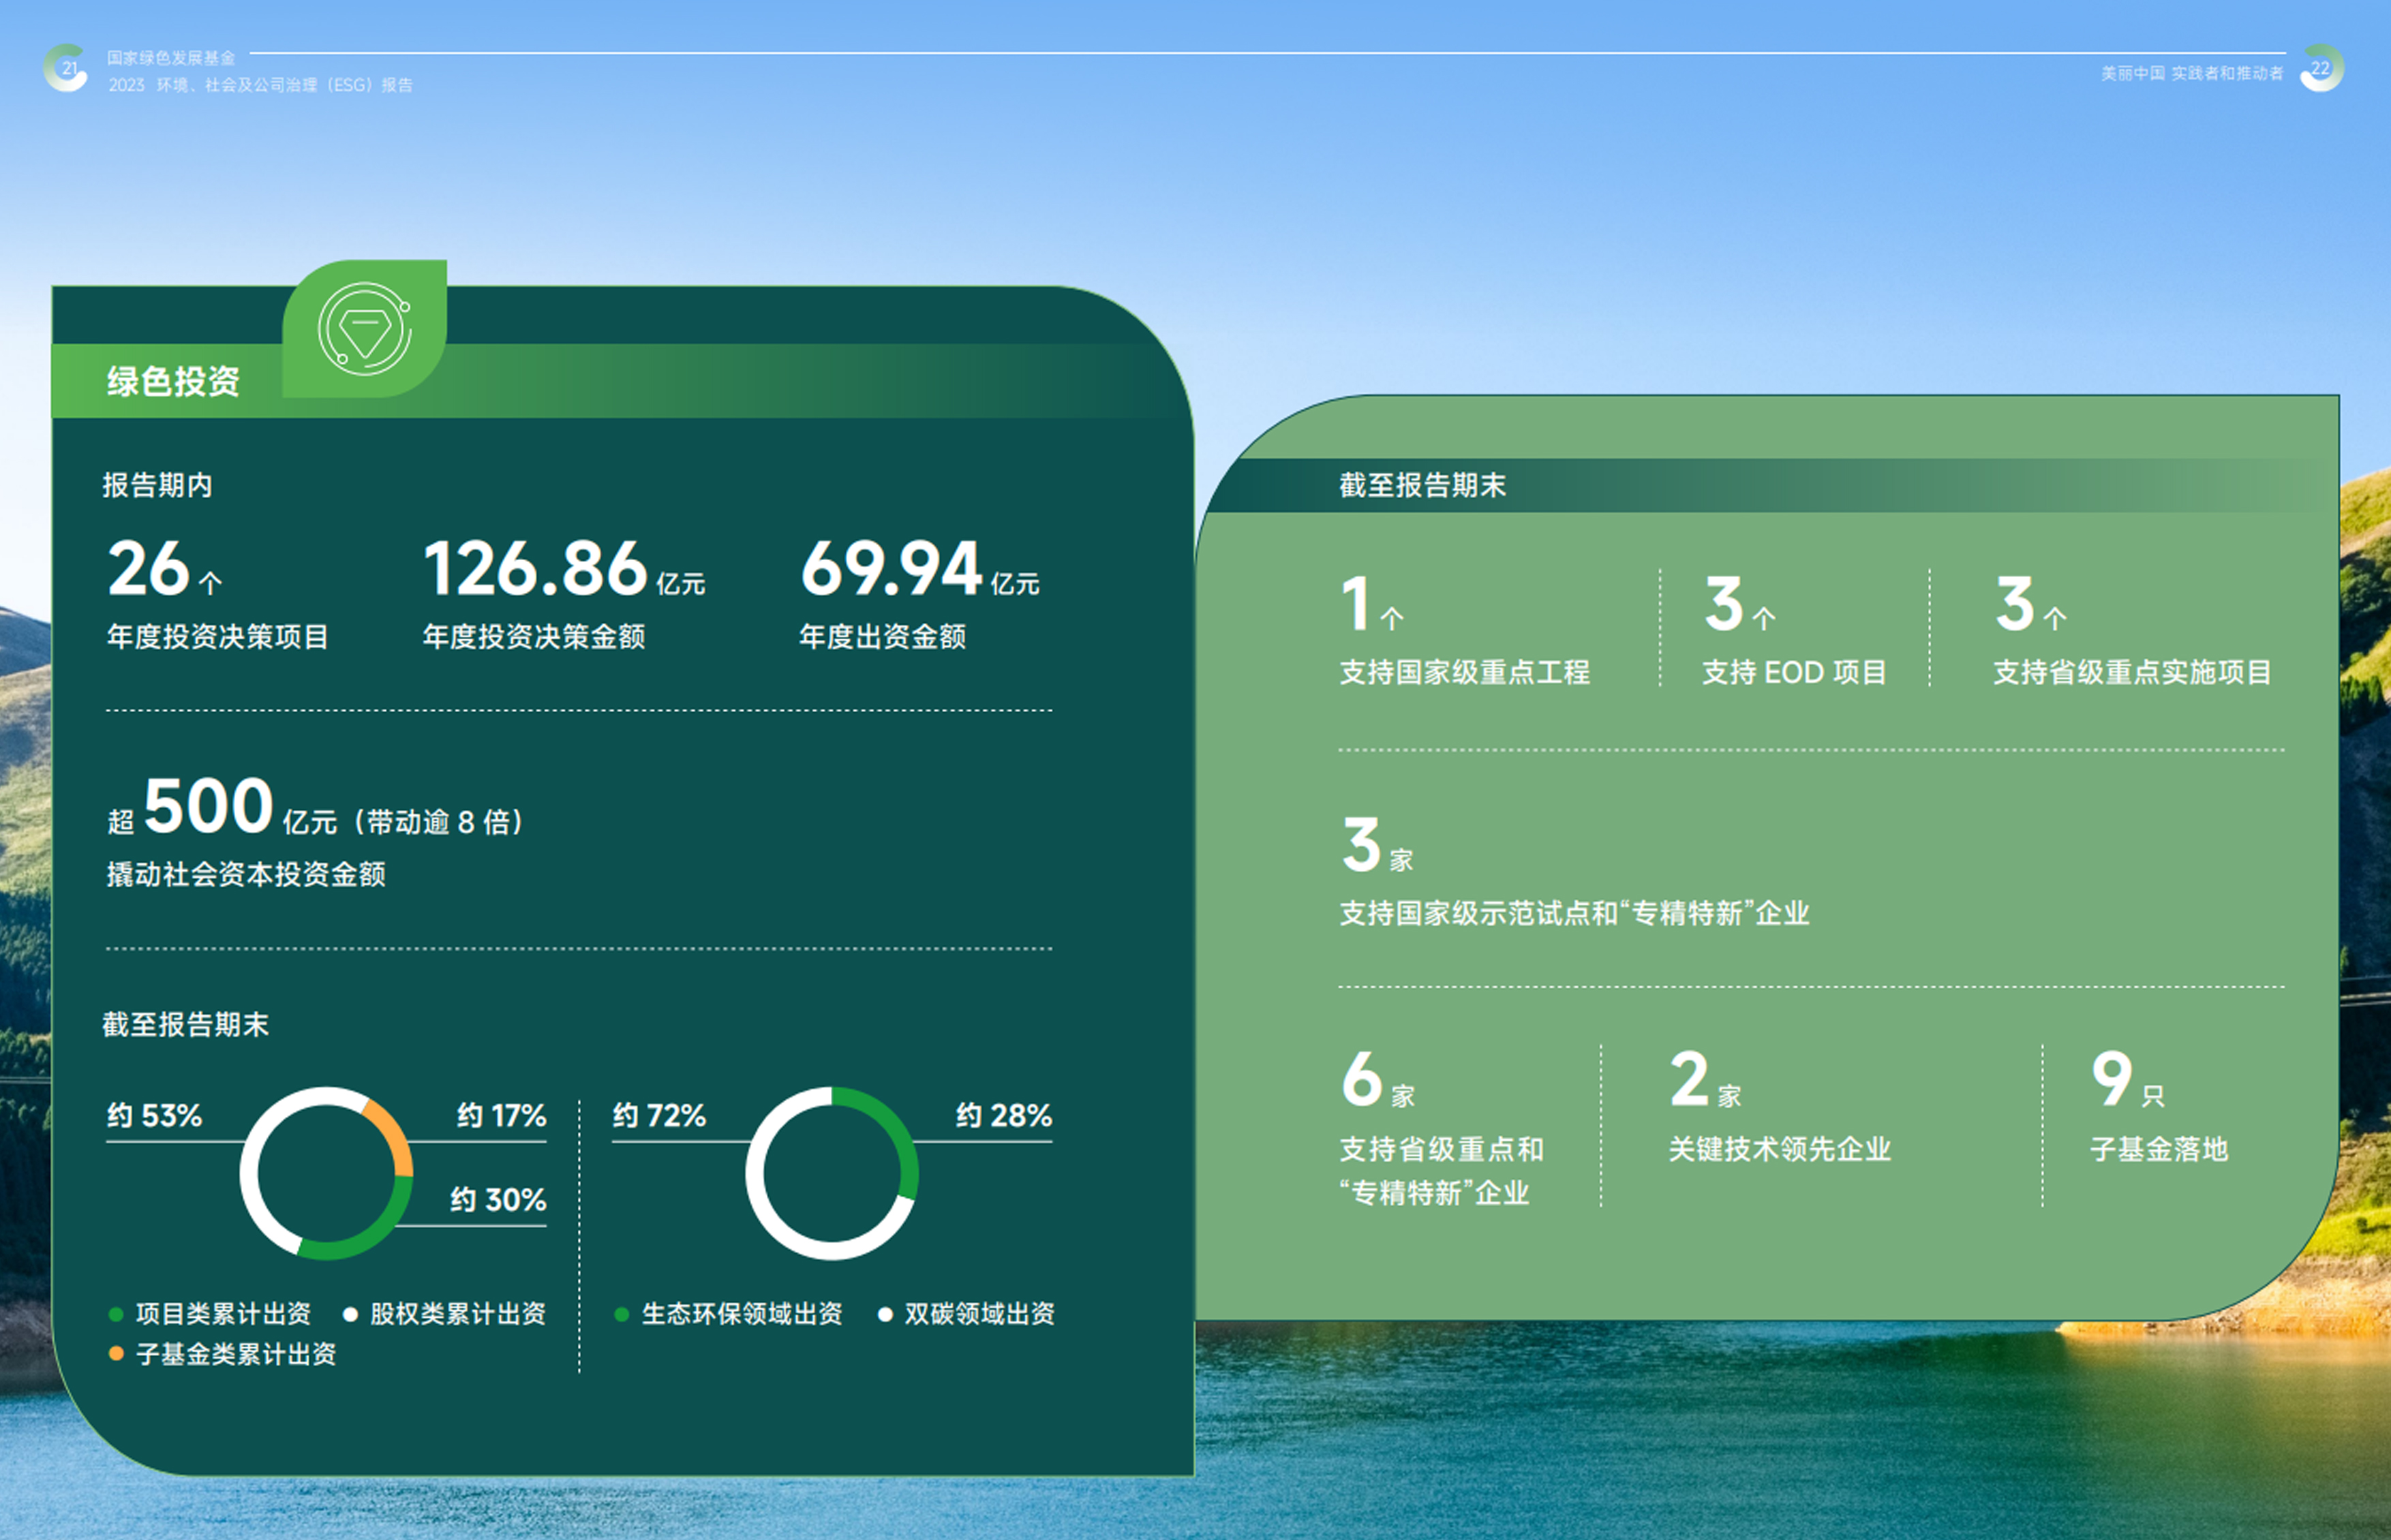
Task: Click the 撬动社会资本投资金额 label
Action: coord(246,874)
